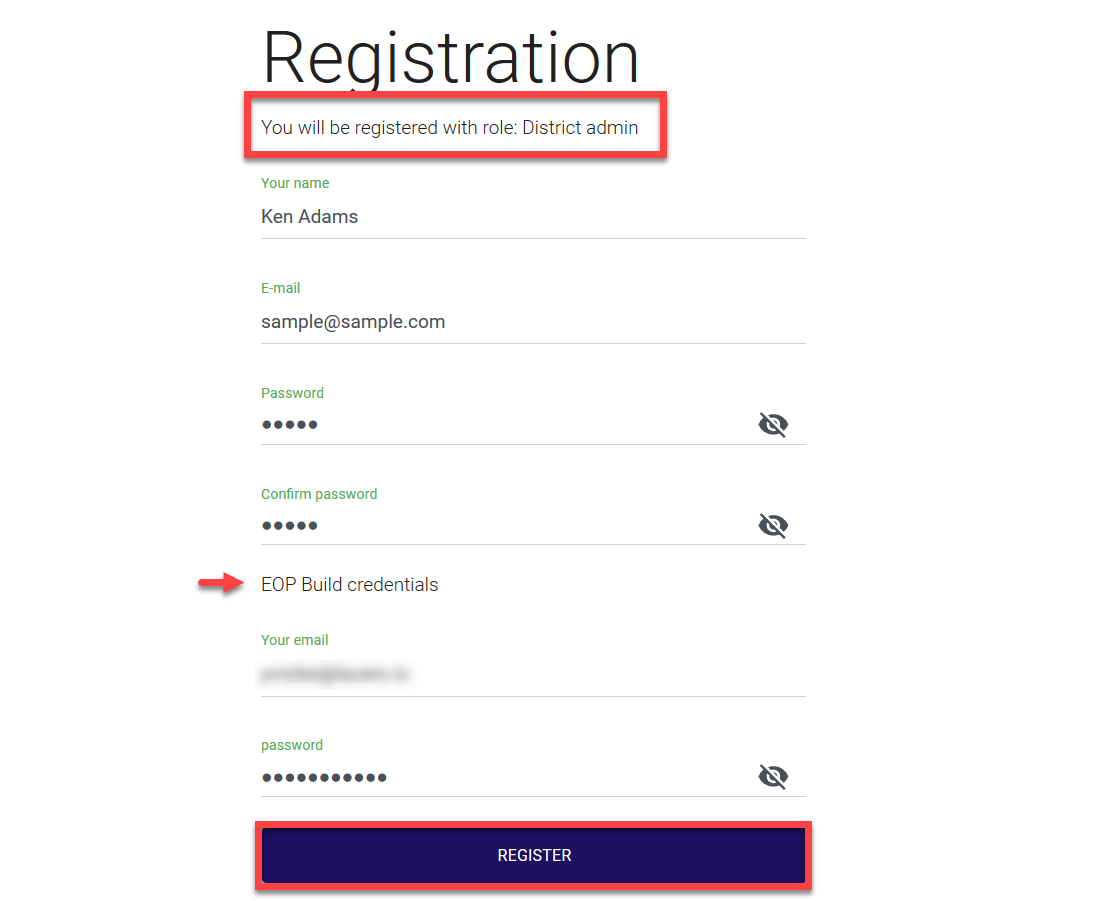This screenshot has width=1112, height=901.
Task: Click the District admin role notice text
Action: coord(449,128)
